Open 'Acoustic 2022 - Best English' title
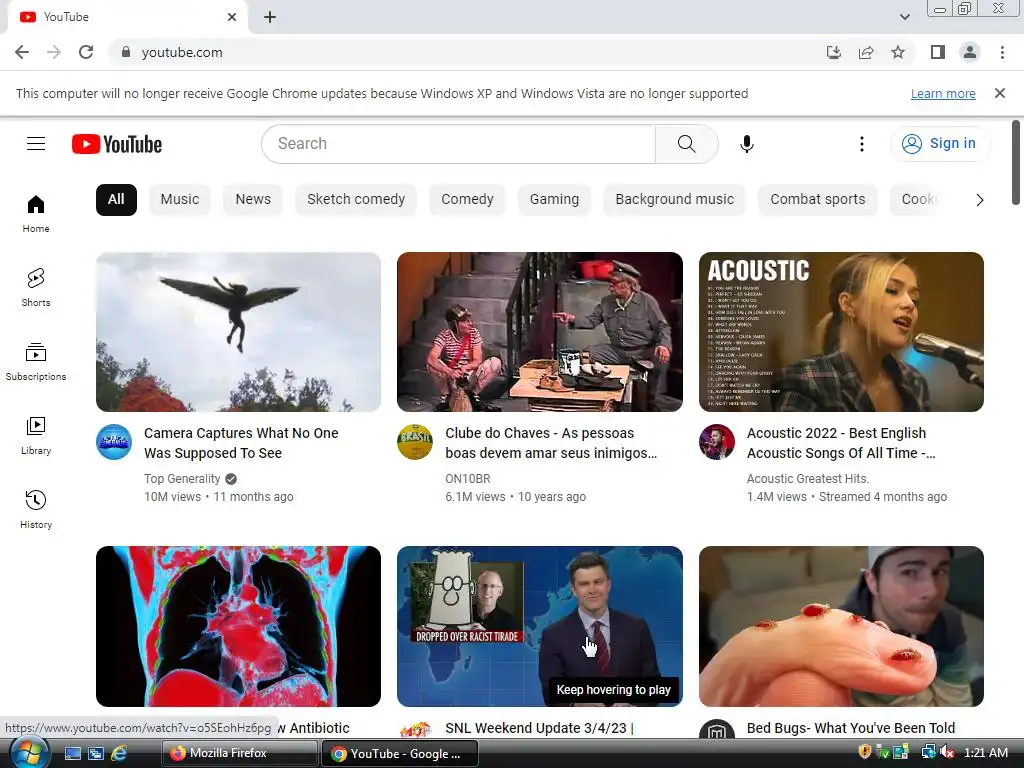This screenshot has height=768, width=1024. pos(841,443)
